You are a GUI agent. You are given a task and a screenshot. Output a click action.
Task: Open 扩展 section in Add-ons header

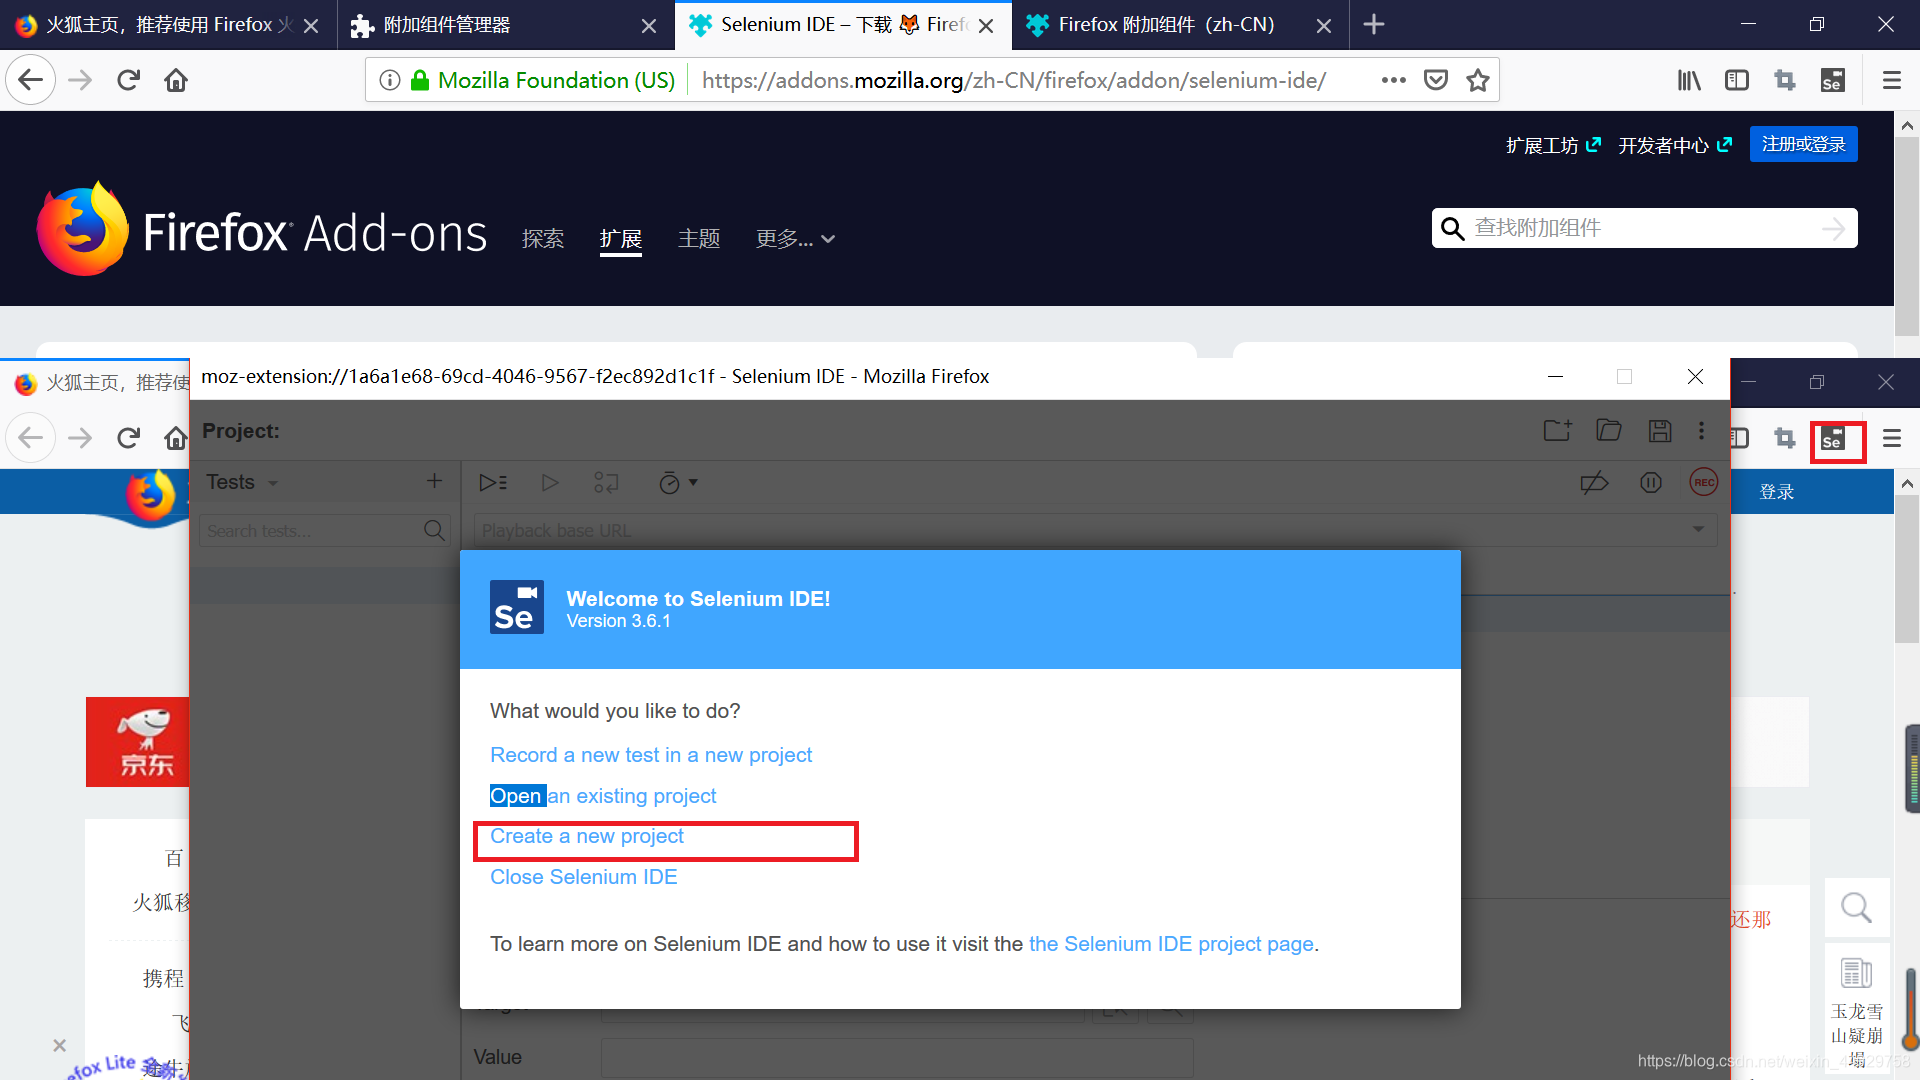[x=620, y=239]
